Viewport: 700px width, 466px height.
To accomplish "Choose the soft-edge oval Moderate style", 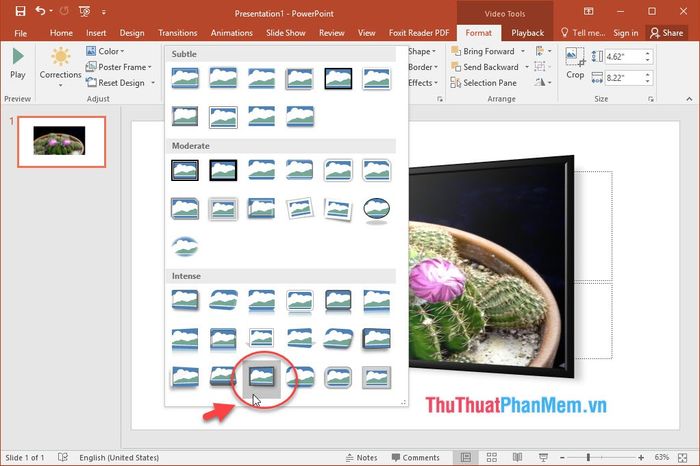I will click(185, 246).
